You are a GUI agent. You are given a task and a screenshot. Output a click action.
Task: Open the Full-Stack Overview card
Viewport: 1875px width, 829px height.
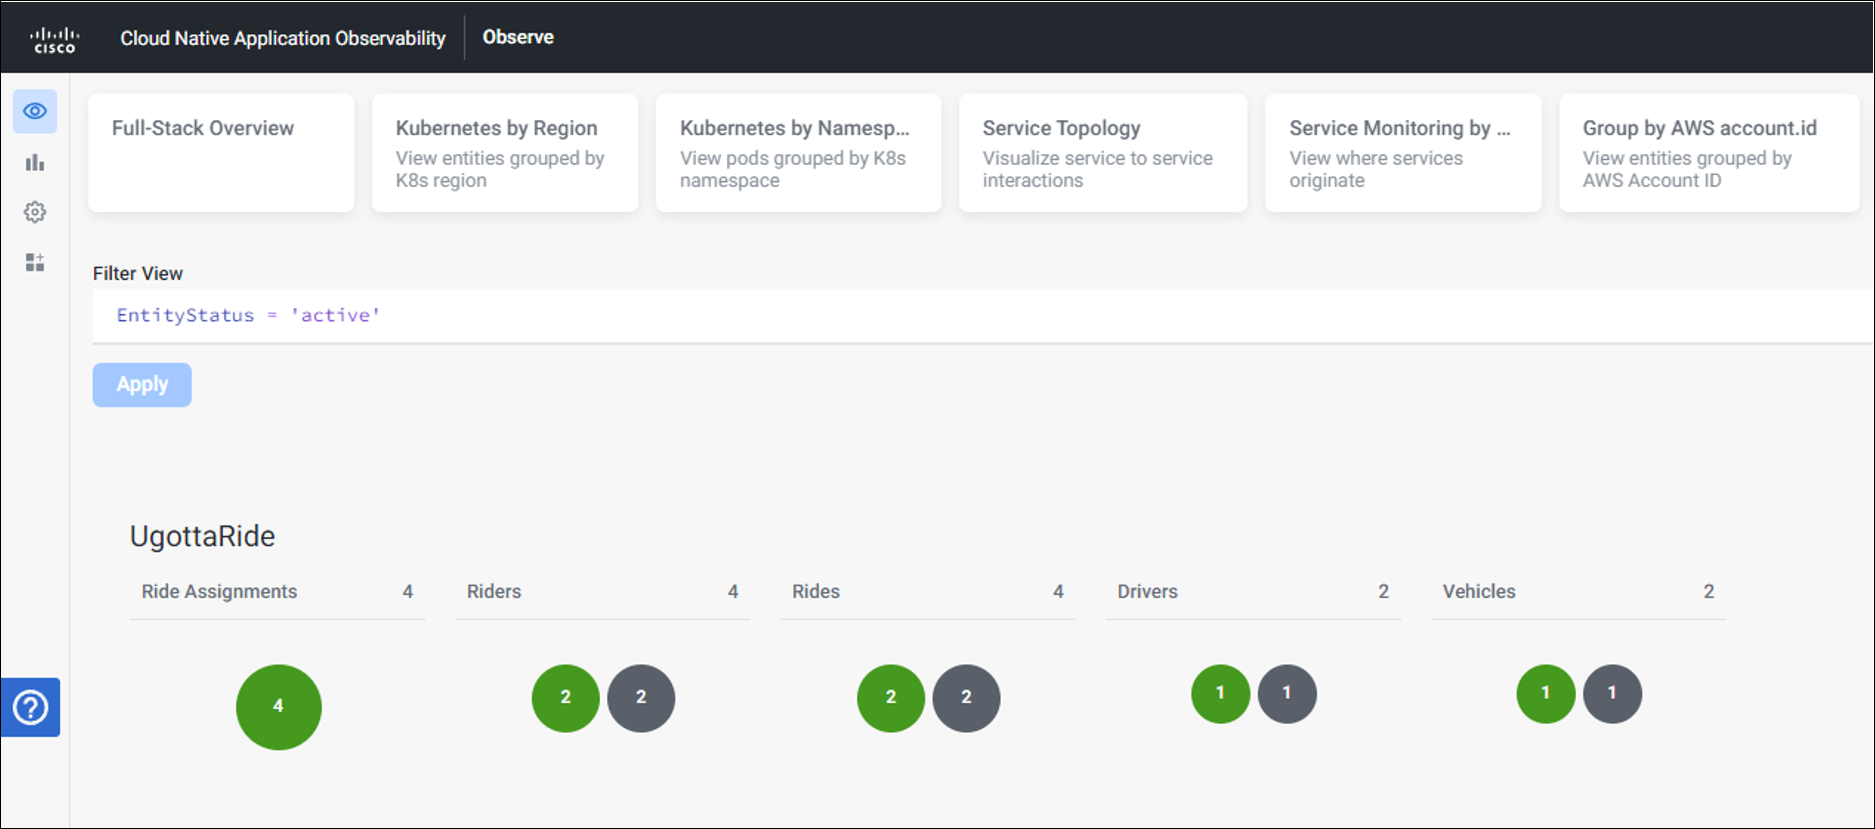pyautogui.click(x=221, y=152)
